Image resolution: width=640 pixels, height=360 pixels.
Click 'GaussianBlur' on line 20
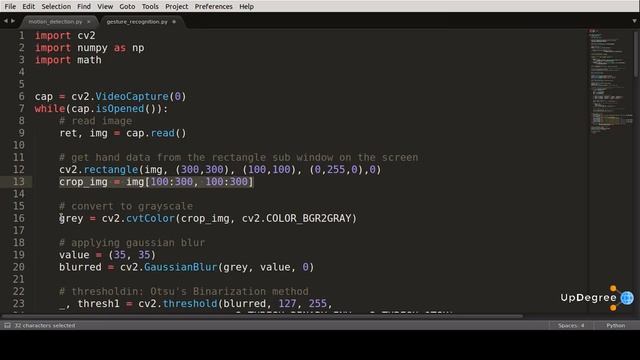(180, 267)
